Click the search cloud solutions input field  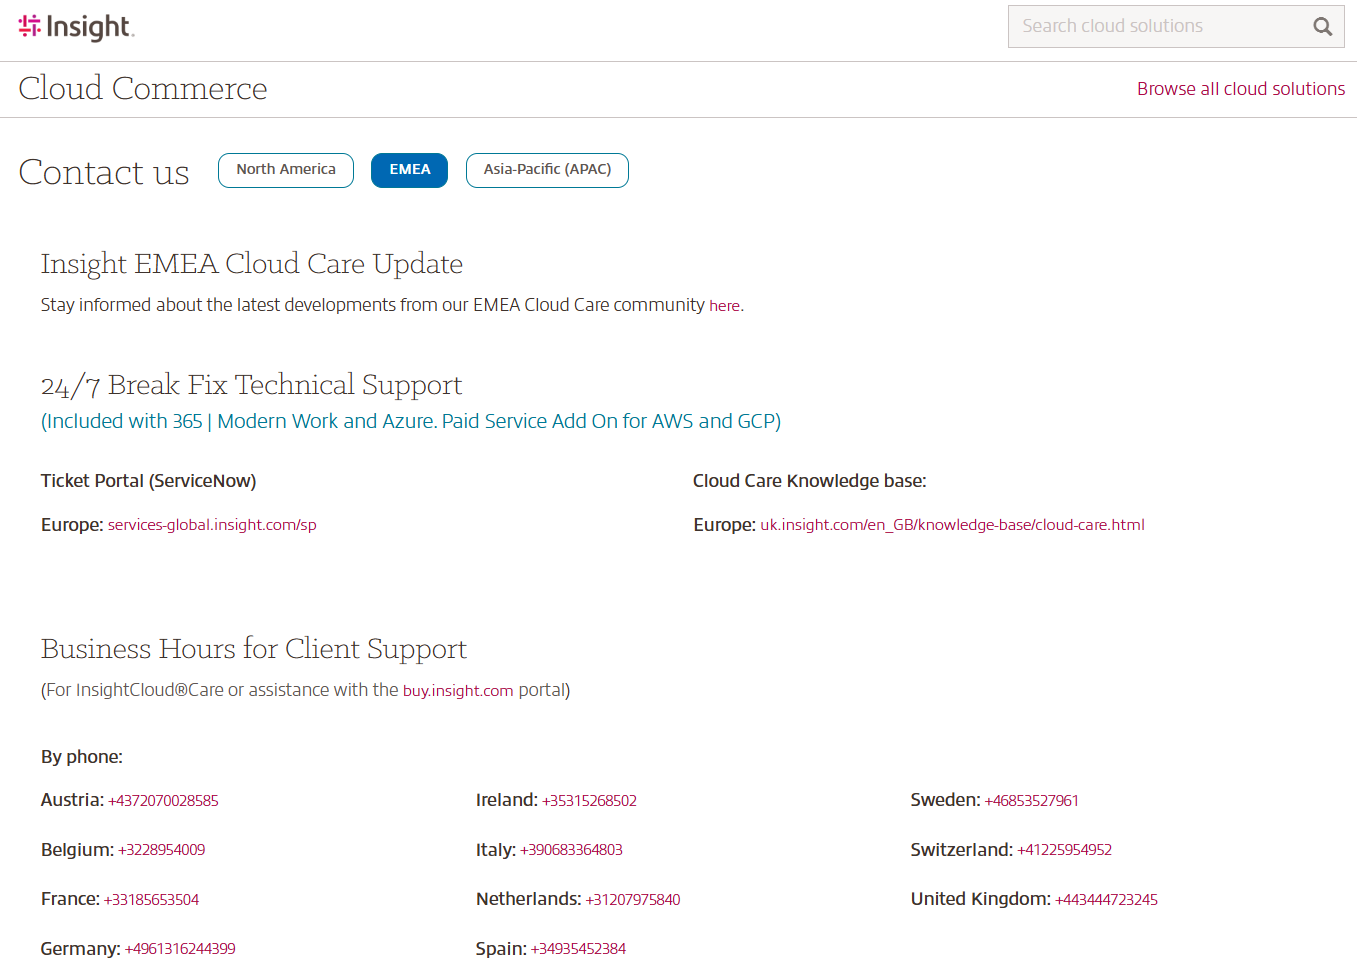coord(1150,26)
